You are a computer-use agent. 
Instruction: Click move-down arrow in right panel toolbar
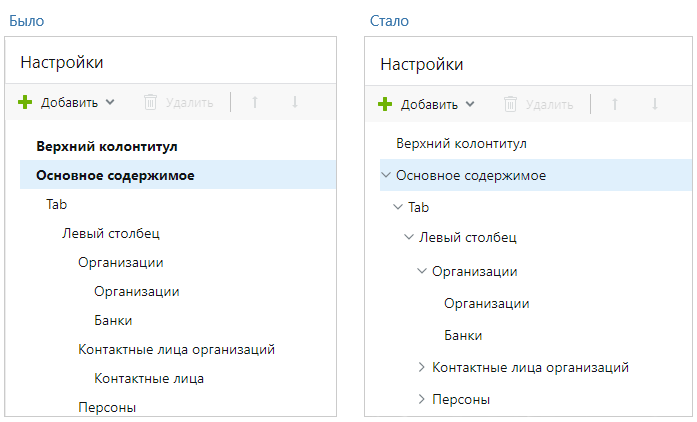pyautogui.click(x=655, y=104)
